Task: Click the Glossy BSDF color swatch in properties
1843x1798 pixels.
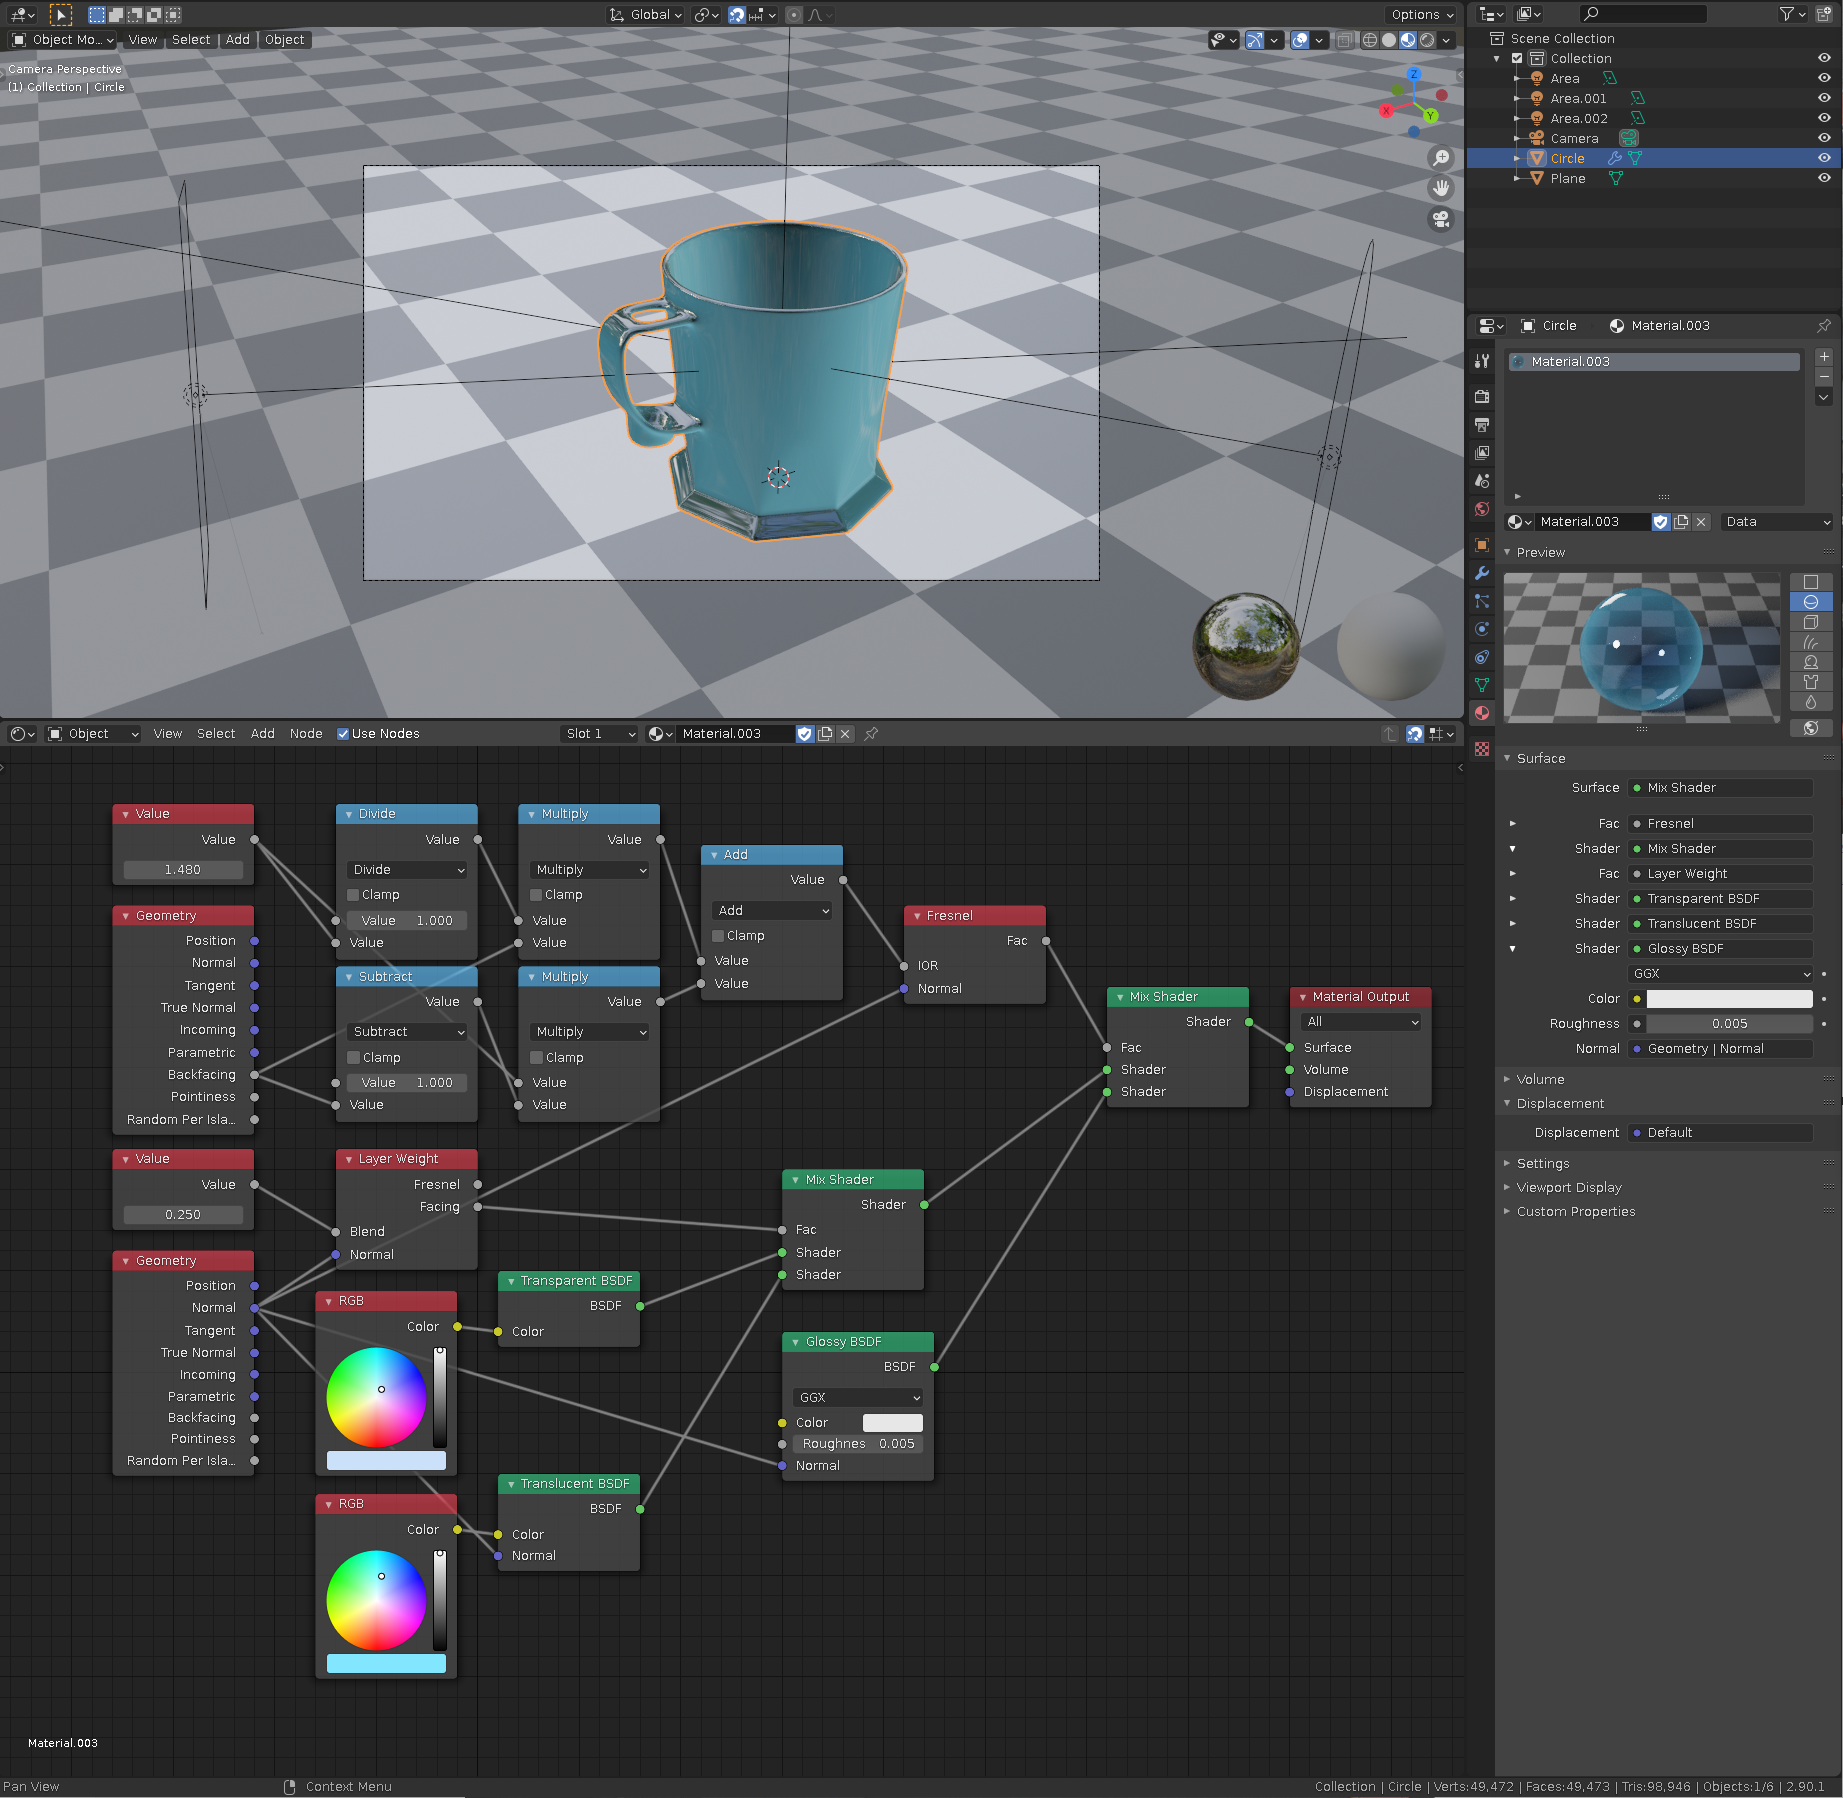Action: pyautogui.click(x=1730, y=999)
